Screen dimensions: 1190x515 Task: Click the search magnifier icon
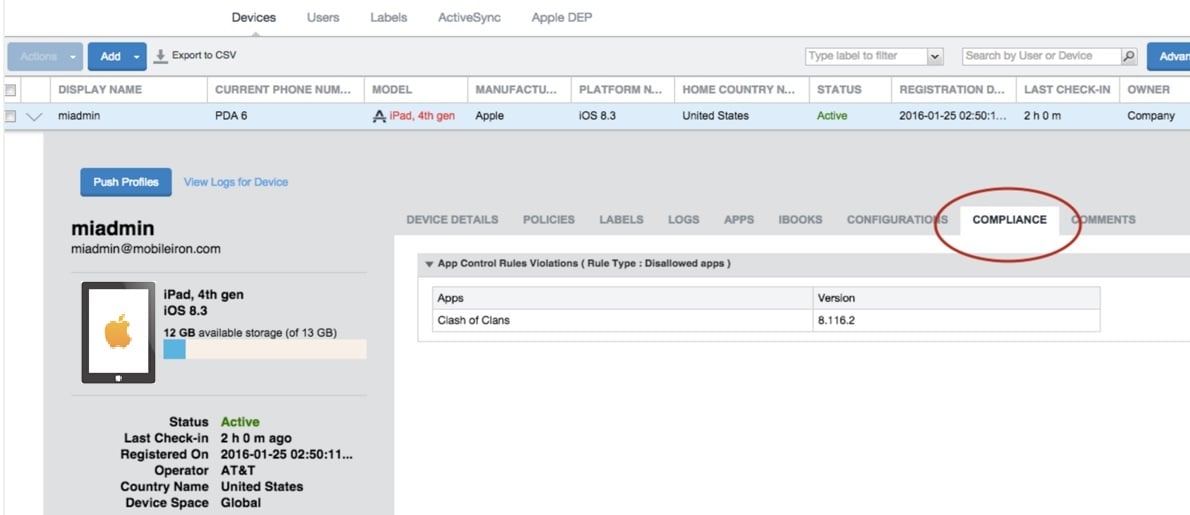(x=1129, y=56)
